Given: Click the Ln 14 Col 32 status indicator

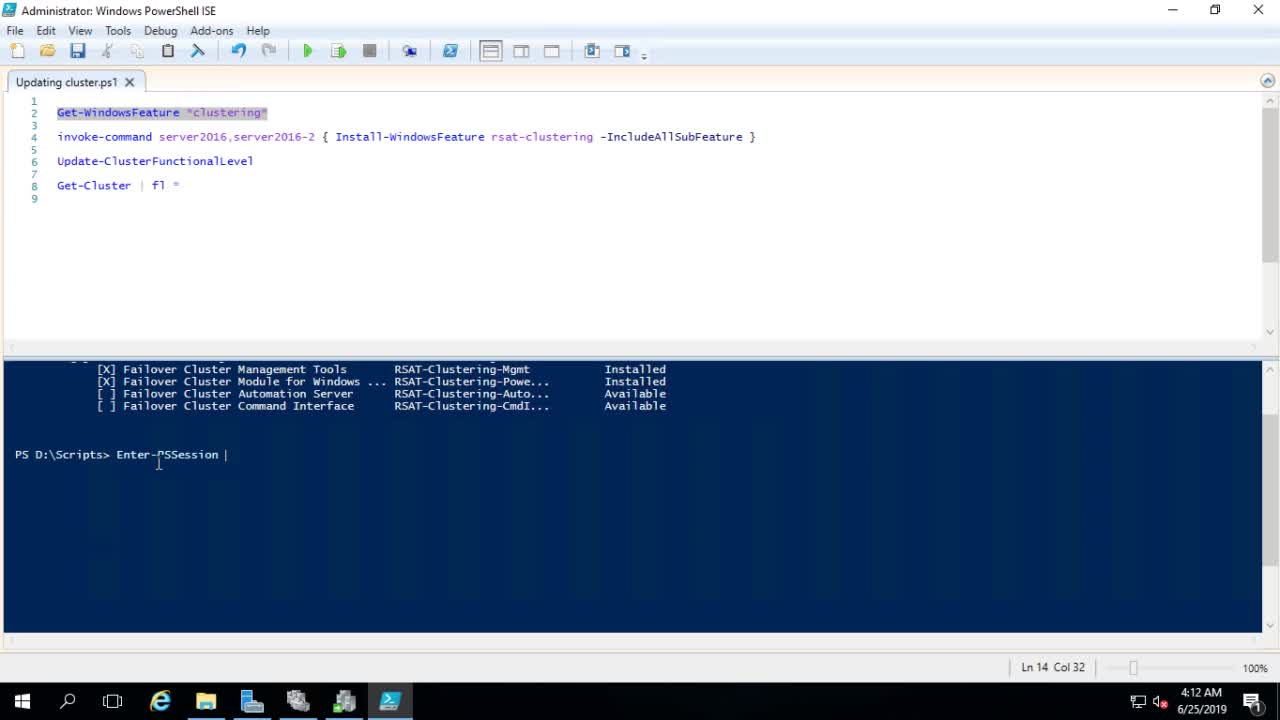Looking at the screenshot, I should tap(1053, 667).
